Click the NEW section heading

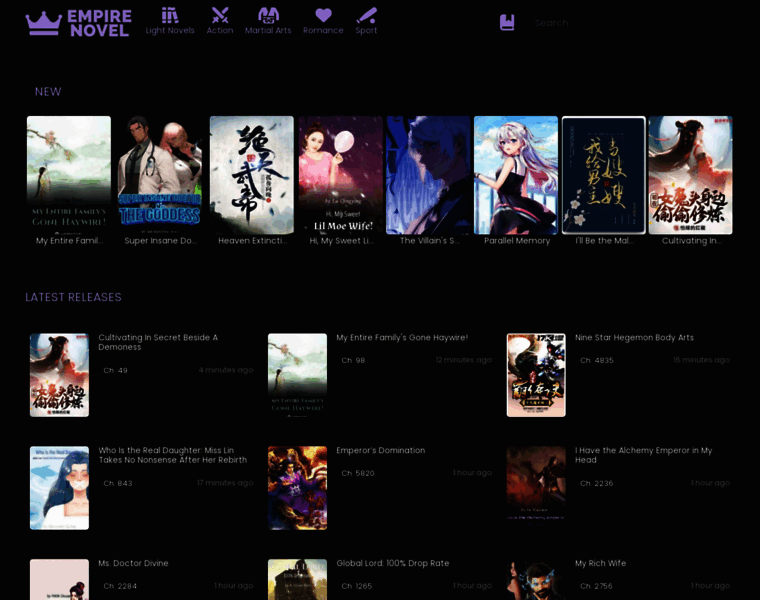(48, 92)
